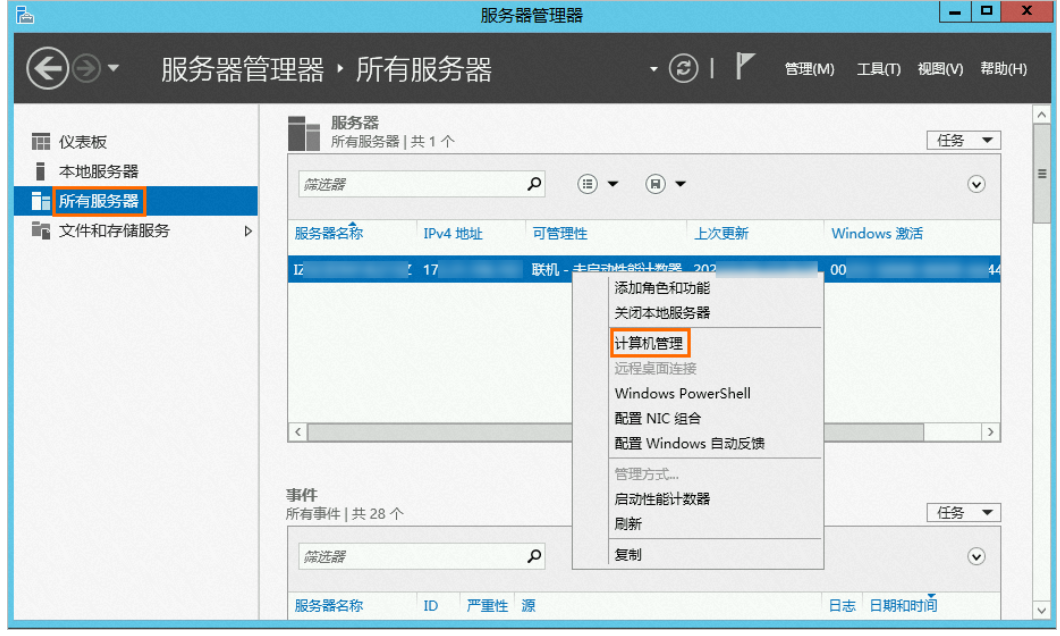
Task: Click the events 筛选器 input field
Action: click(x=410, y=557)
